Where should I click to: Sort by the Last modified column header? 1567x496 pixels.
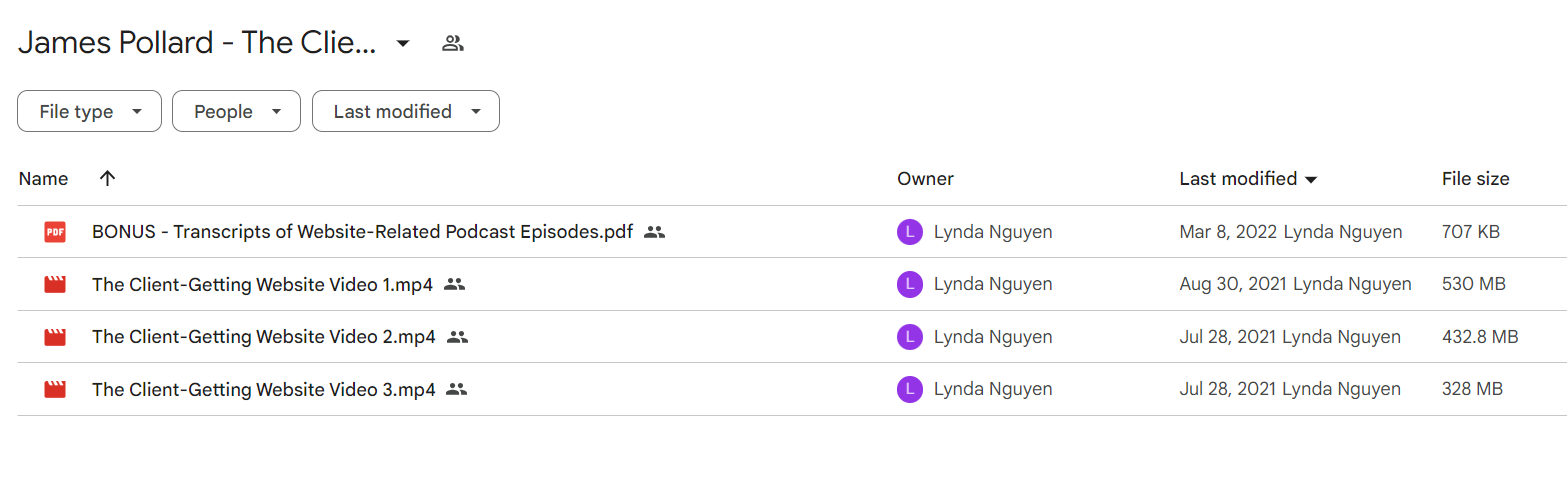coord(1238,179)
